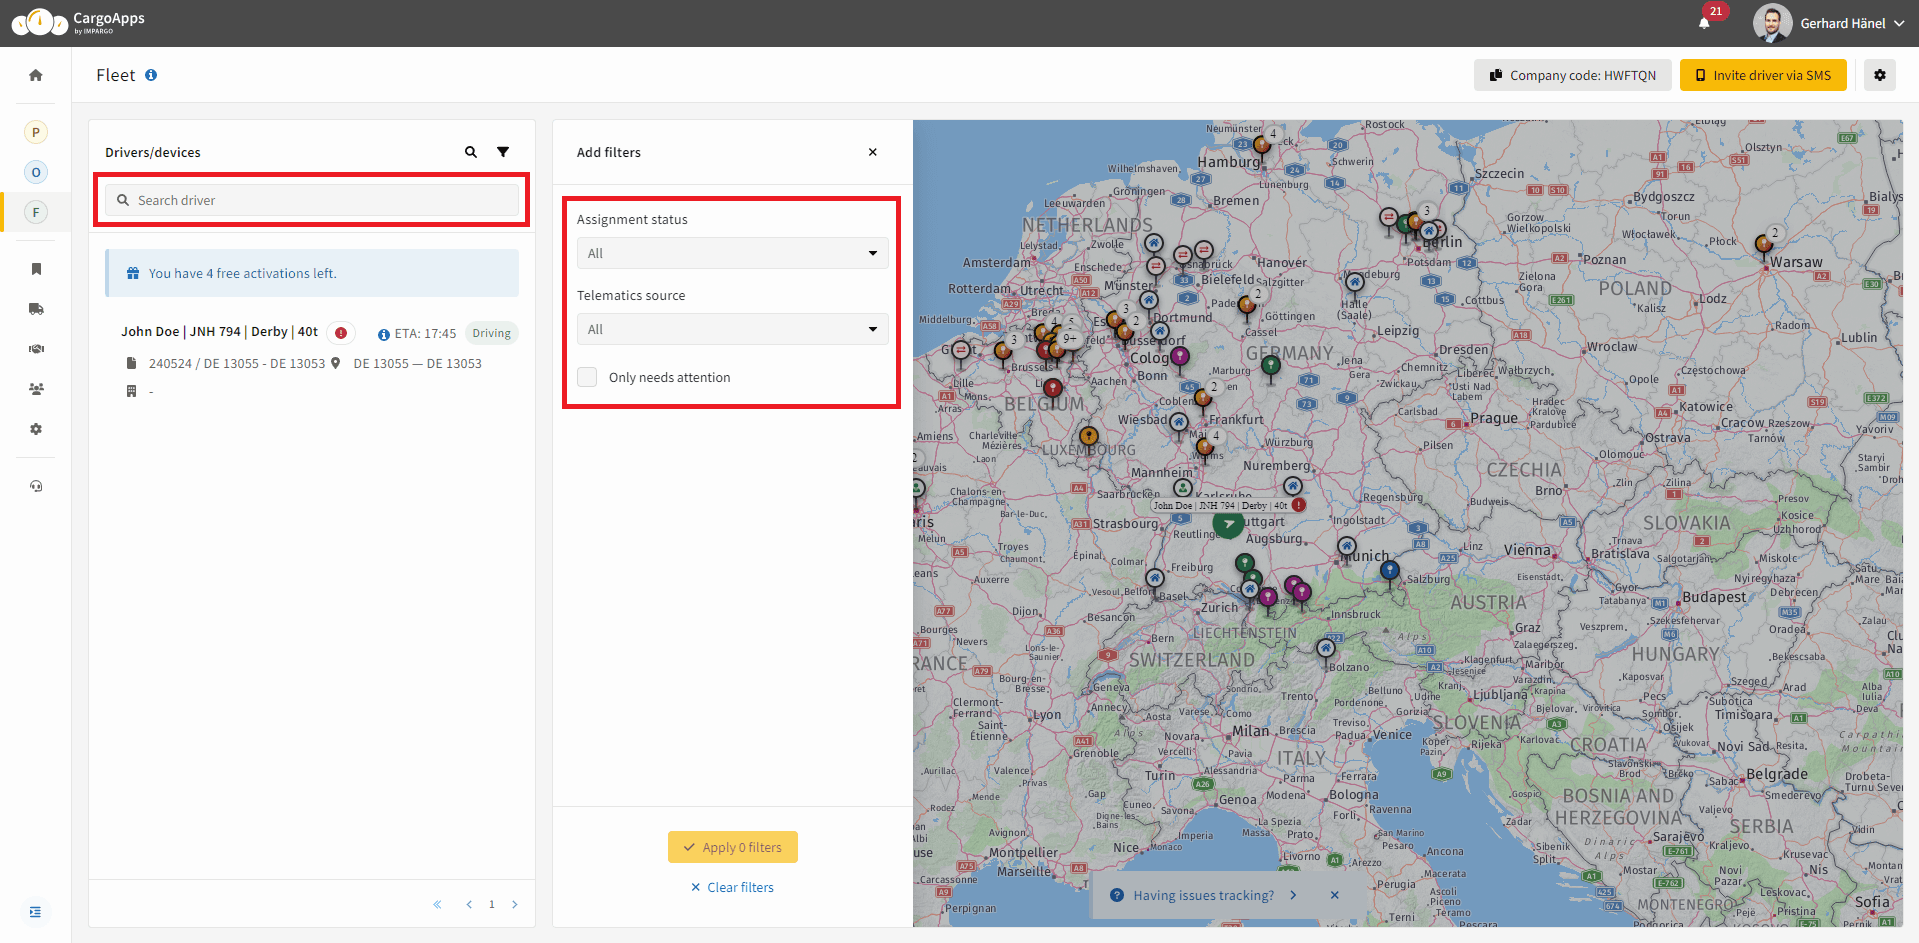Screen dimensions: 1919x943
Task: Jump to the first page with the double chevron
Action: coord(437,904)
